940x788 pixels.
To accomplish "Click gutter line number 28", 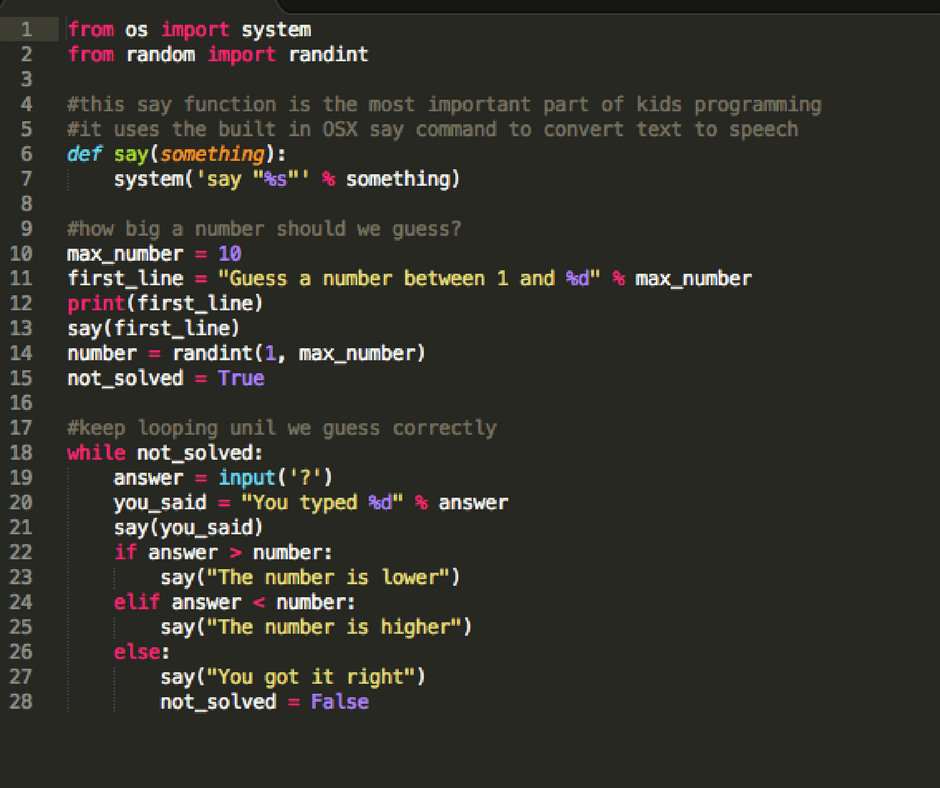I will point(21,701).
